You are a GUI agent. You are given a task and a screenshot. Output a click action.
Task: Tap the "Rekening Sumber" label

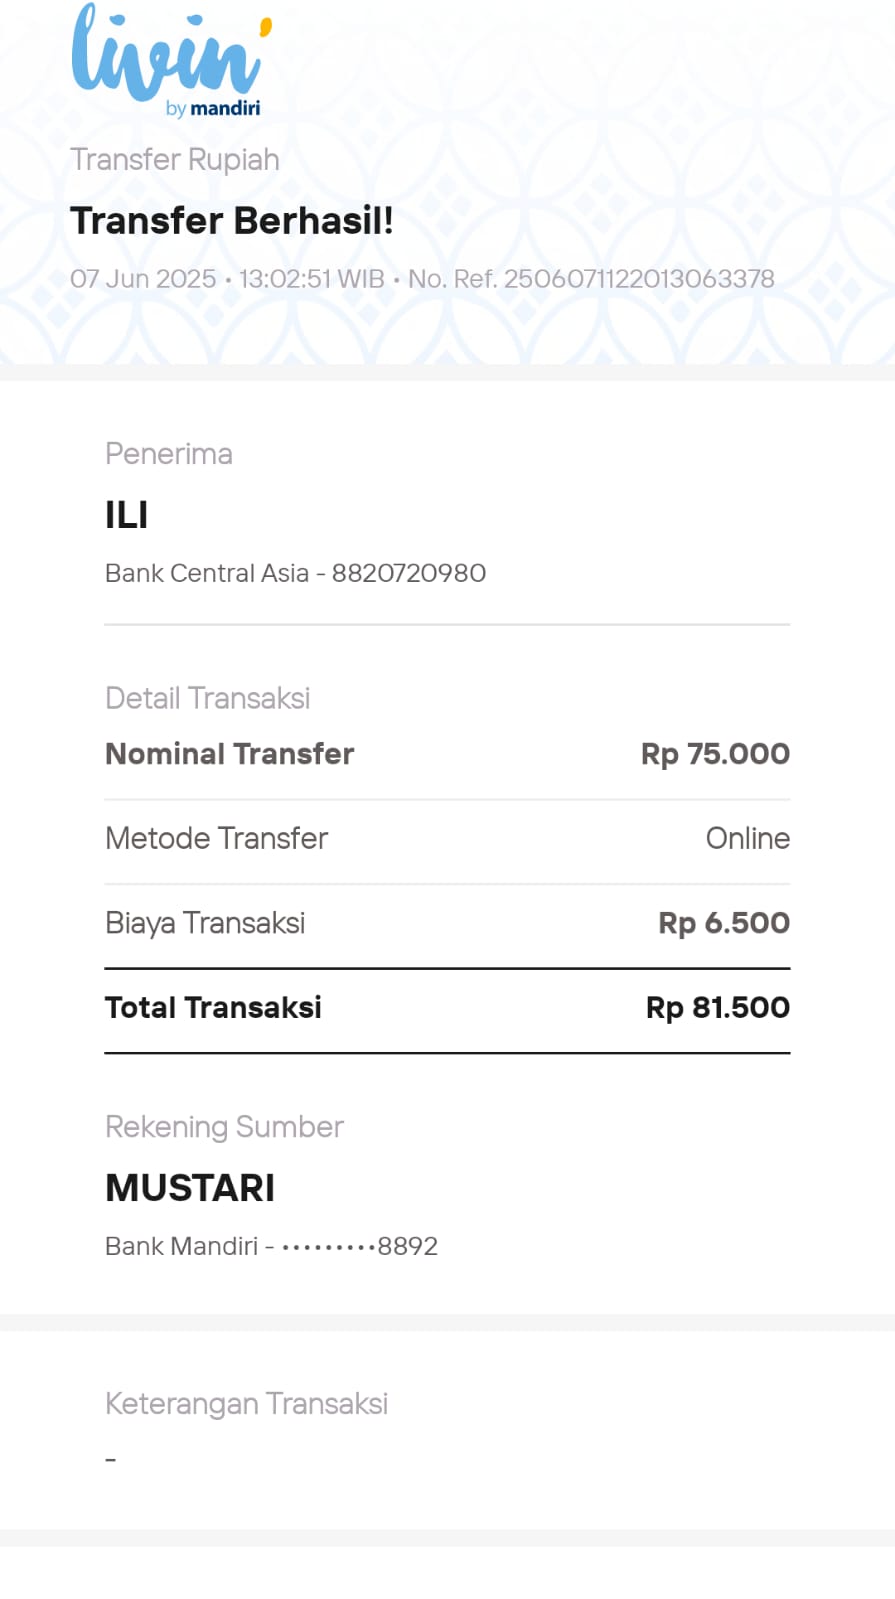click(224, 1127)
